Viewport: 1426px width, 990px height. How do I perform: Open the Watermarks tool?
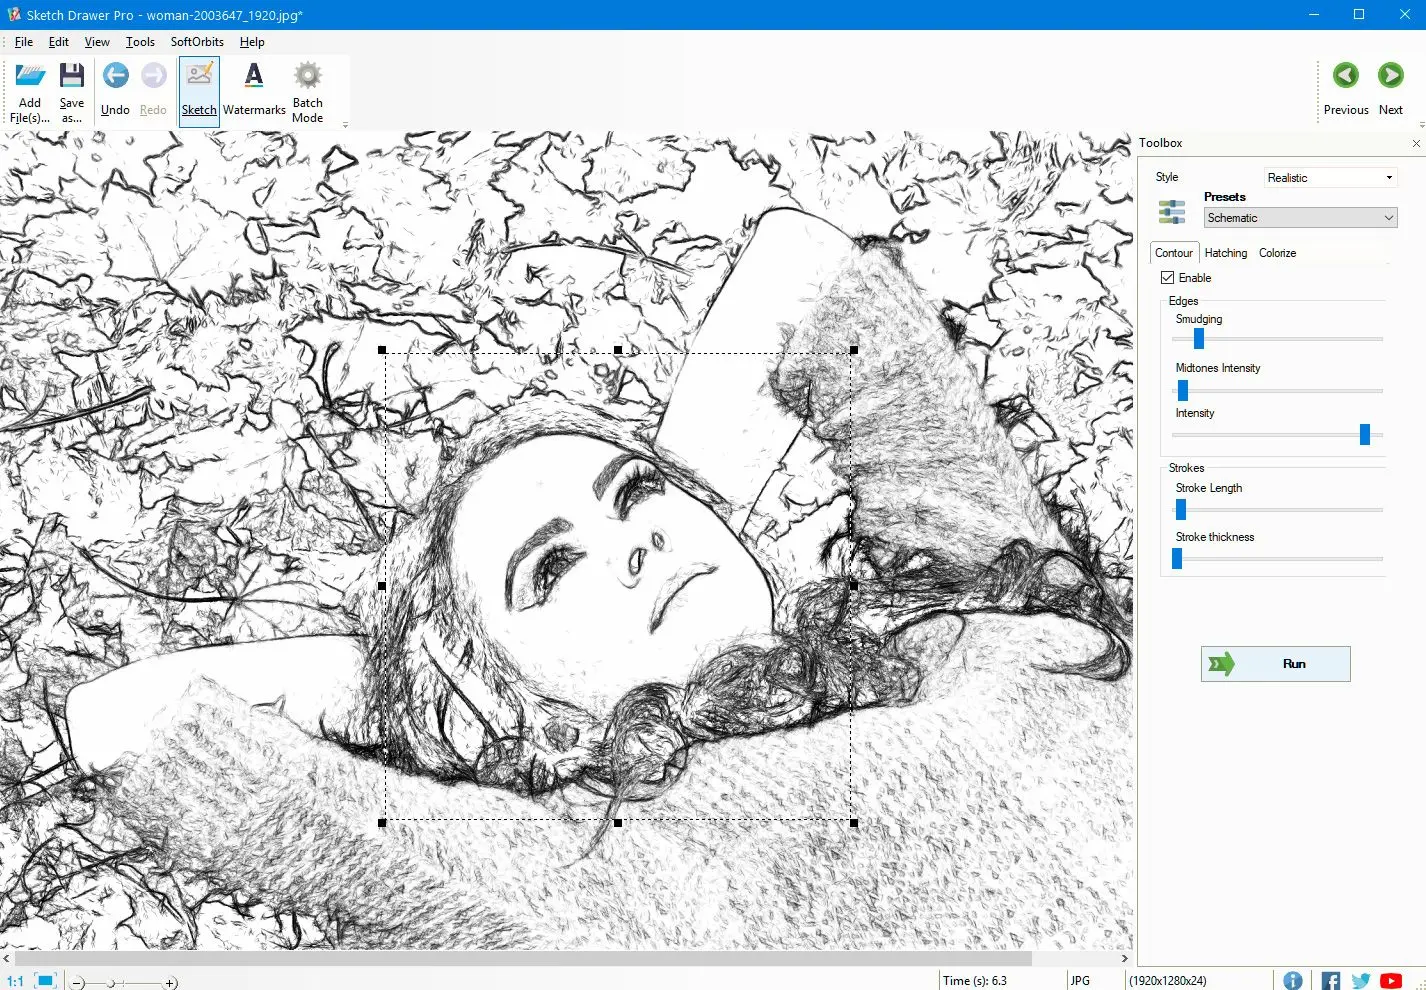point(254,90)
